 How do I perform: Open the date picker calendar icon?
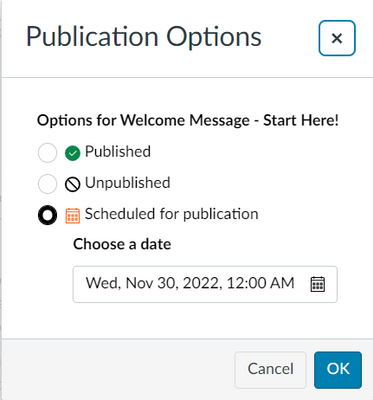click(317, 284)
